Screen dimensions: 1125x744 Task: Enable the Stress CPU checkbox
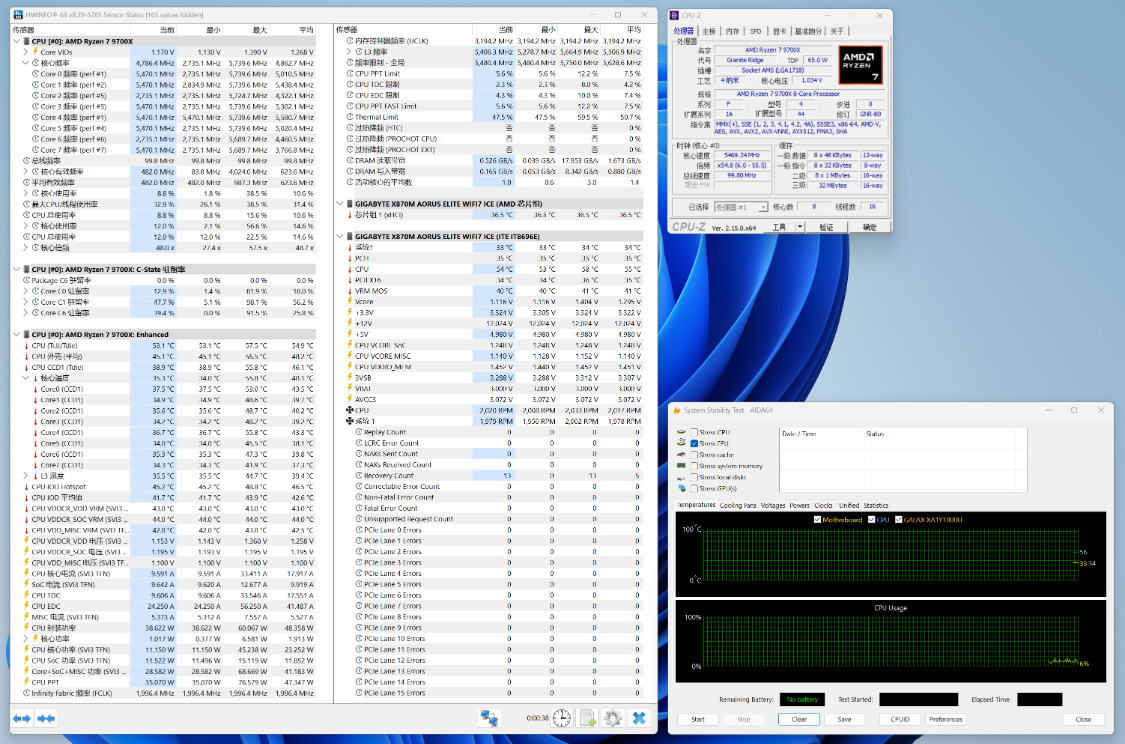694,432
